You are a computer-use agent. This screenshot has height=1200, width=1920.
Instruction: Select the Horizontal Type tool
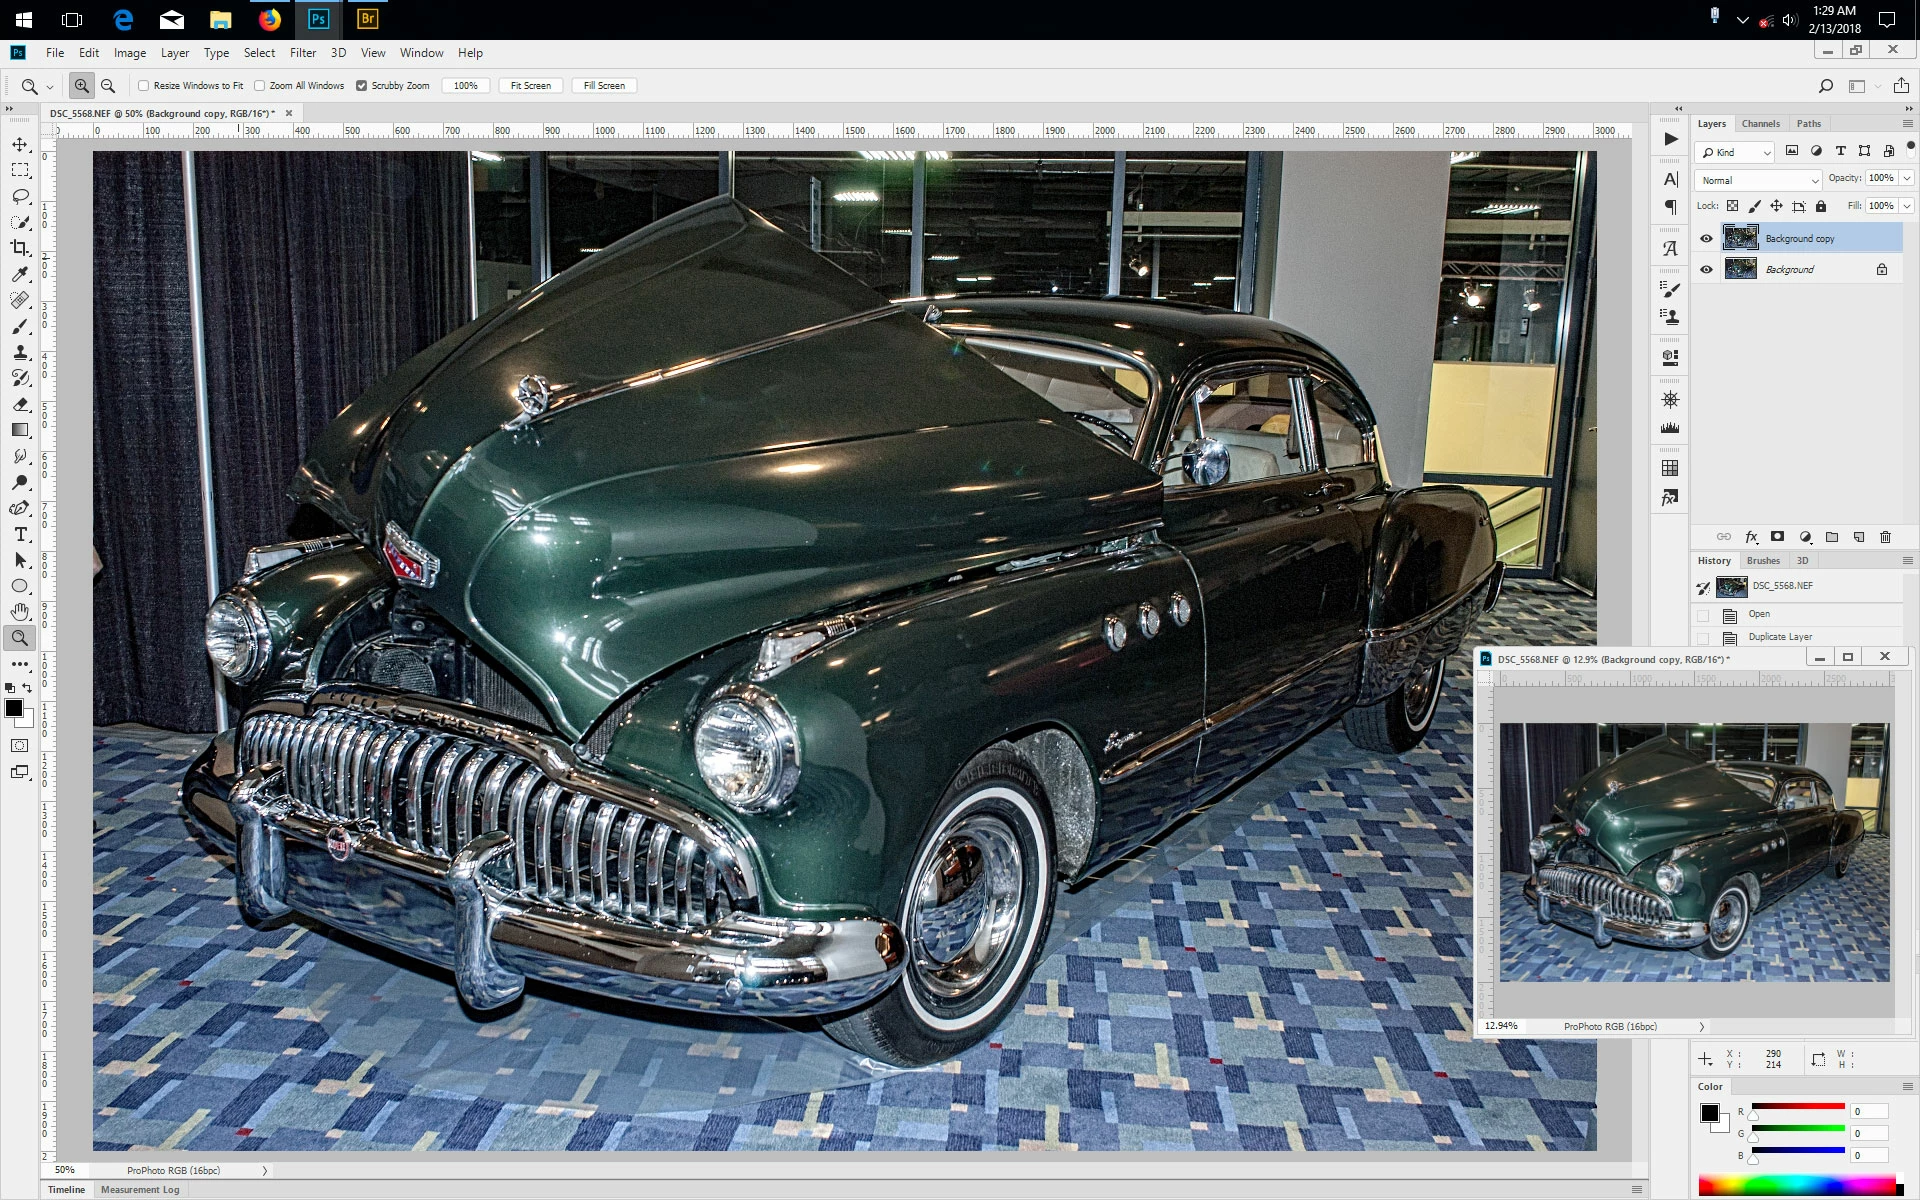click(20, 535)
